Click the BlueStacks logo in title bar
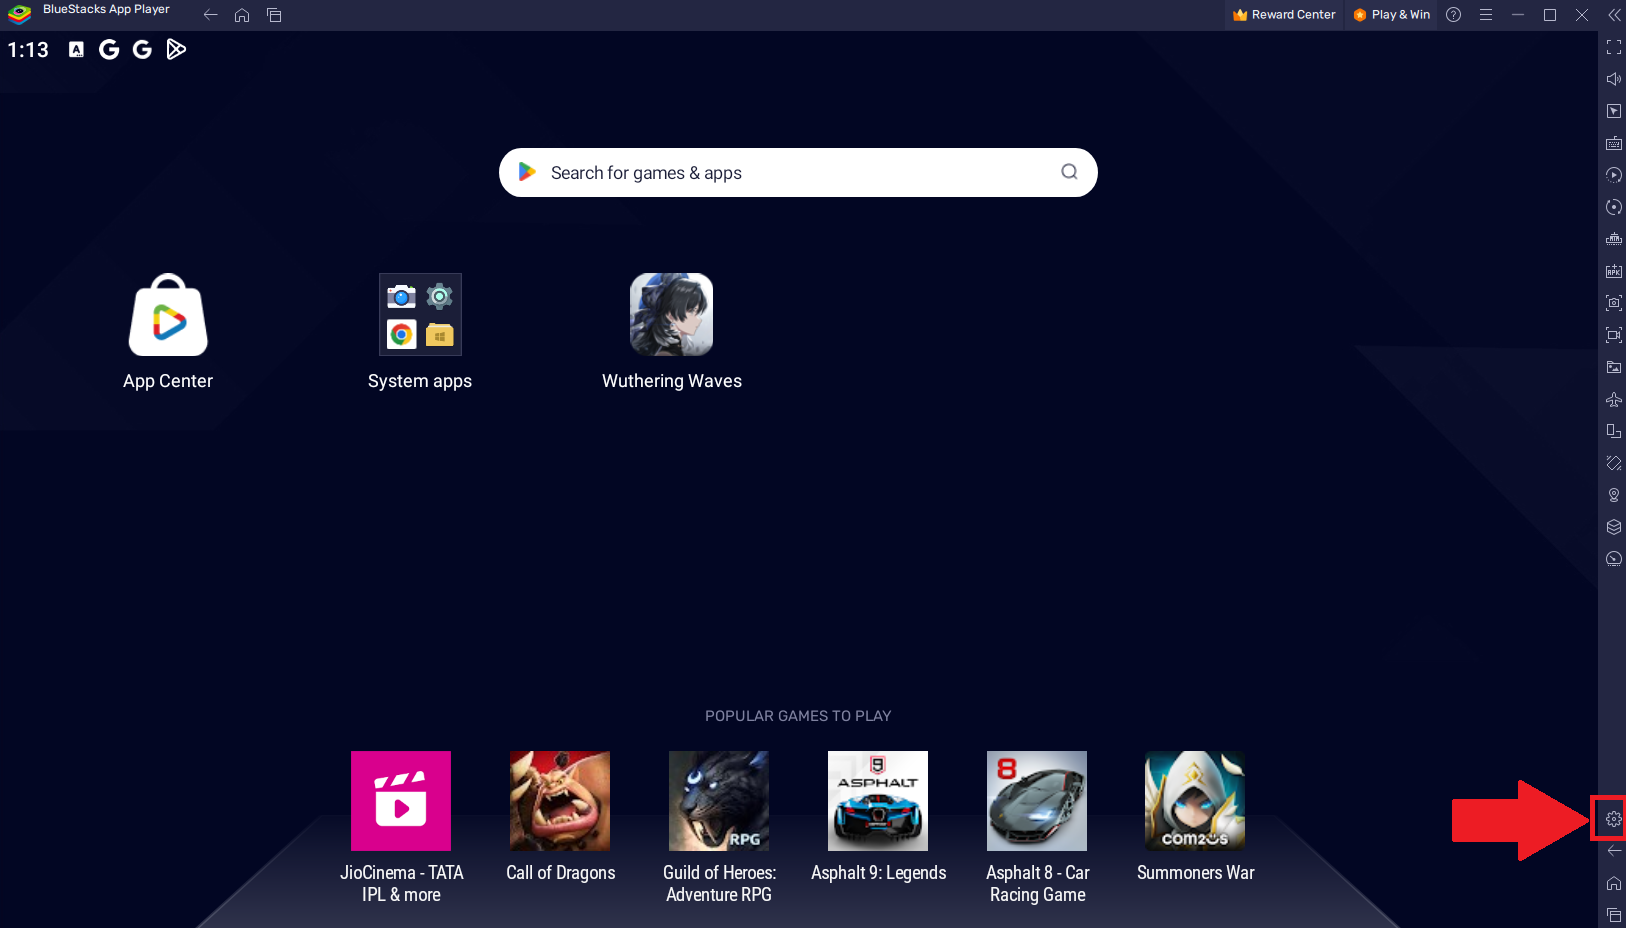Viewport: 1626px width, 928px height. point(19,14)
